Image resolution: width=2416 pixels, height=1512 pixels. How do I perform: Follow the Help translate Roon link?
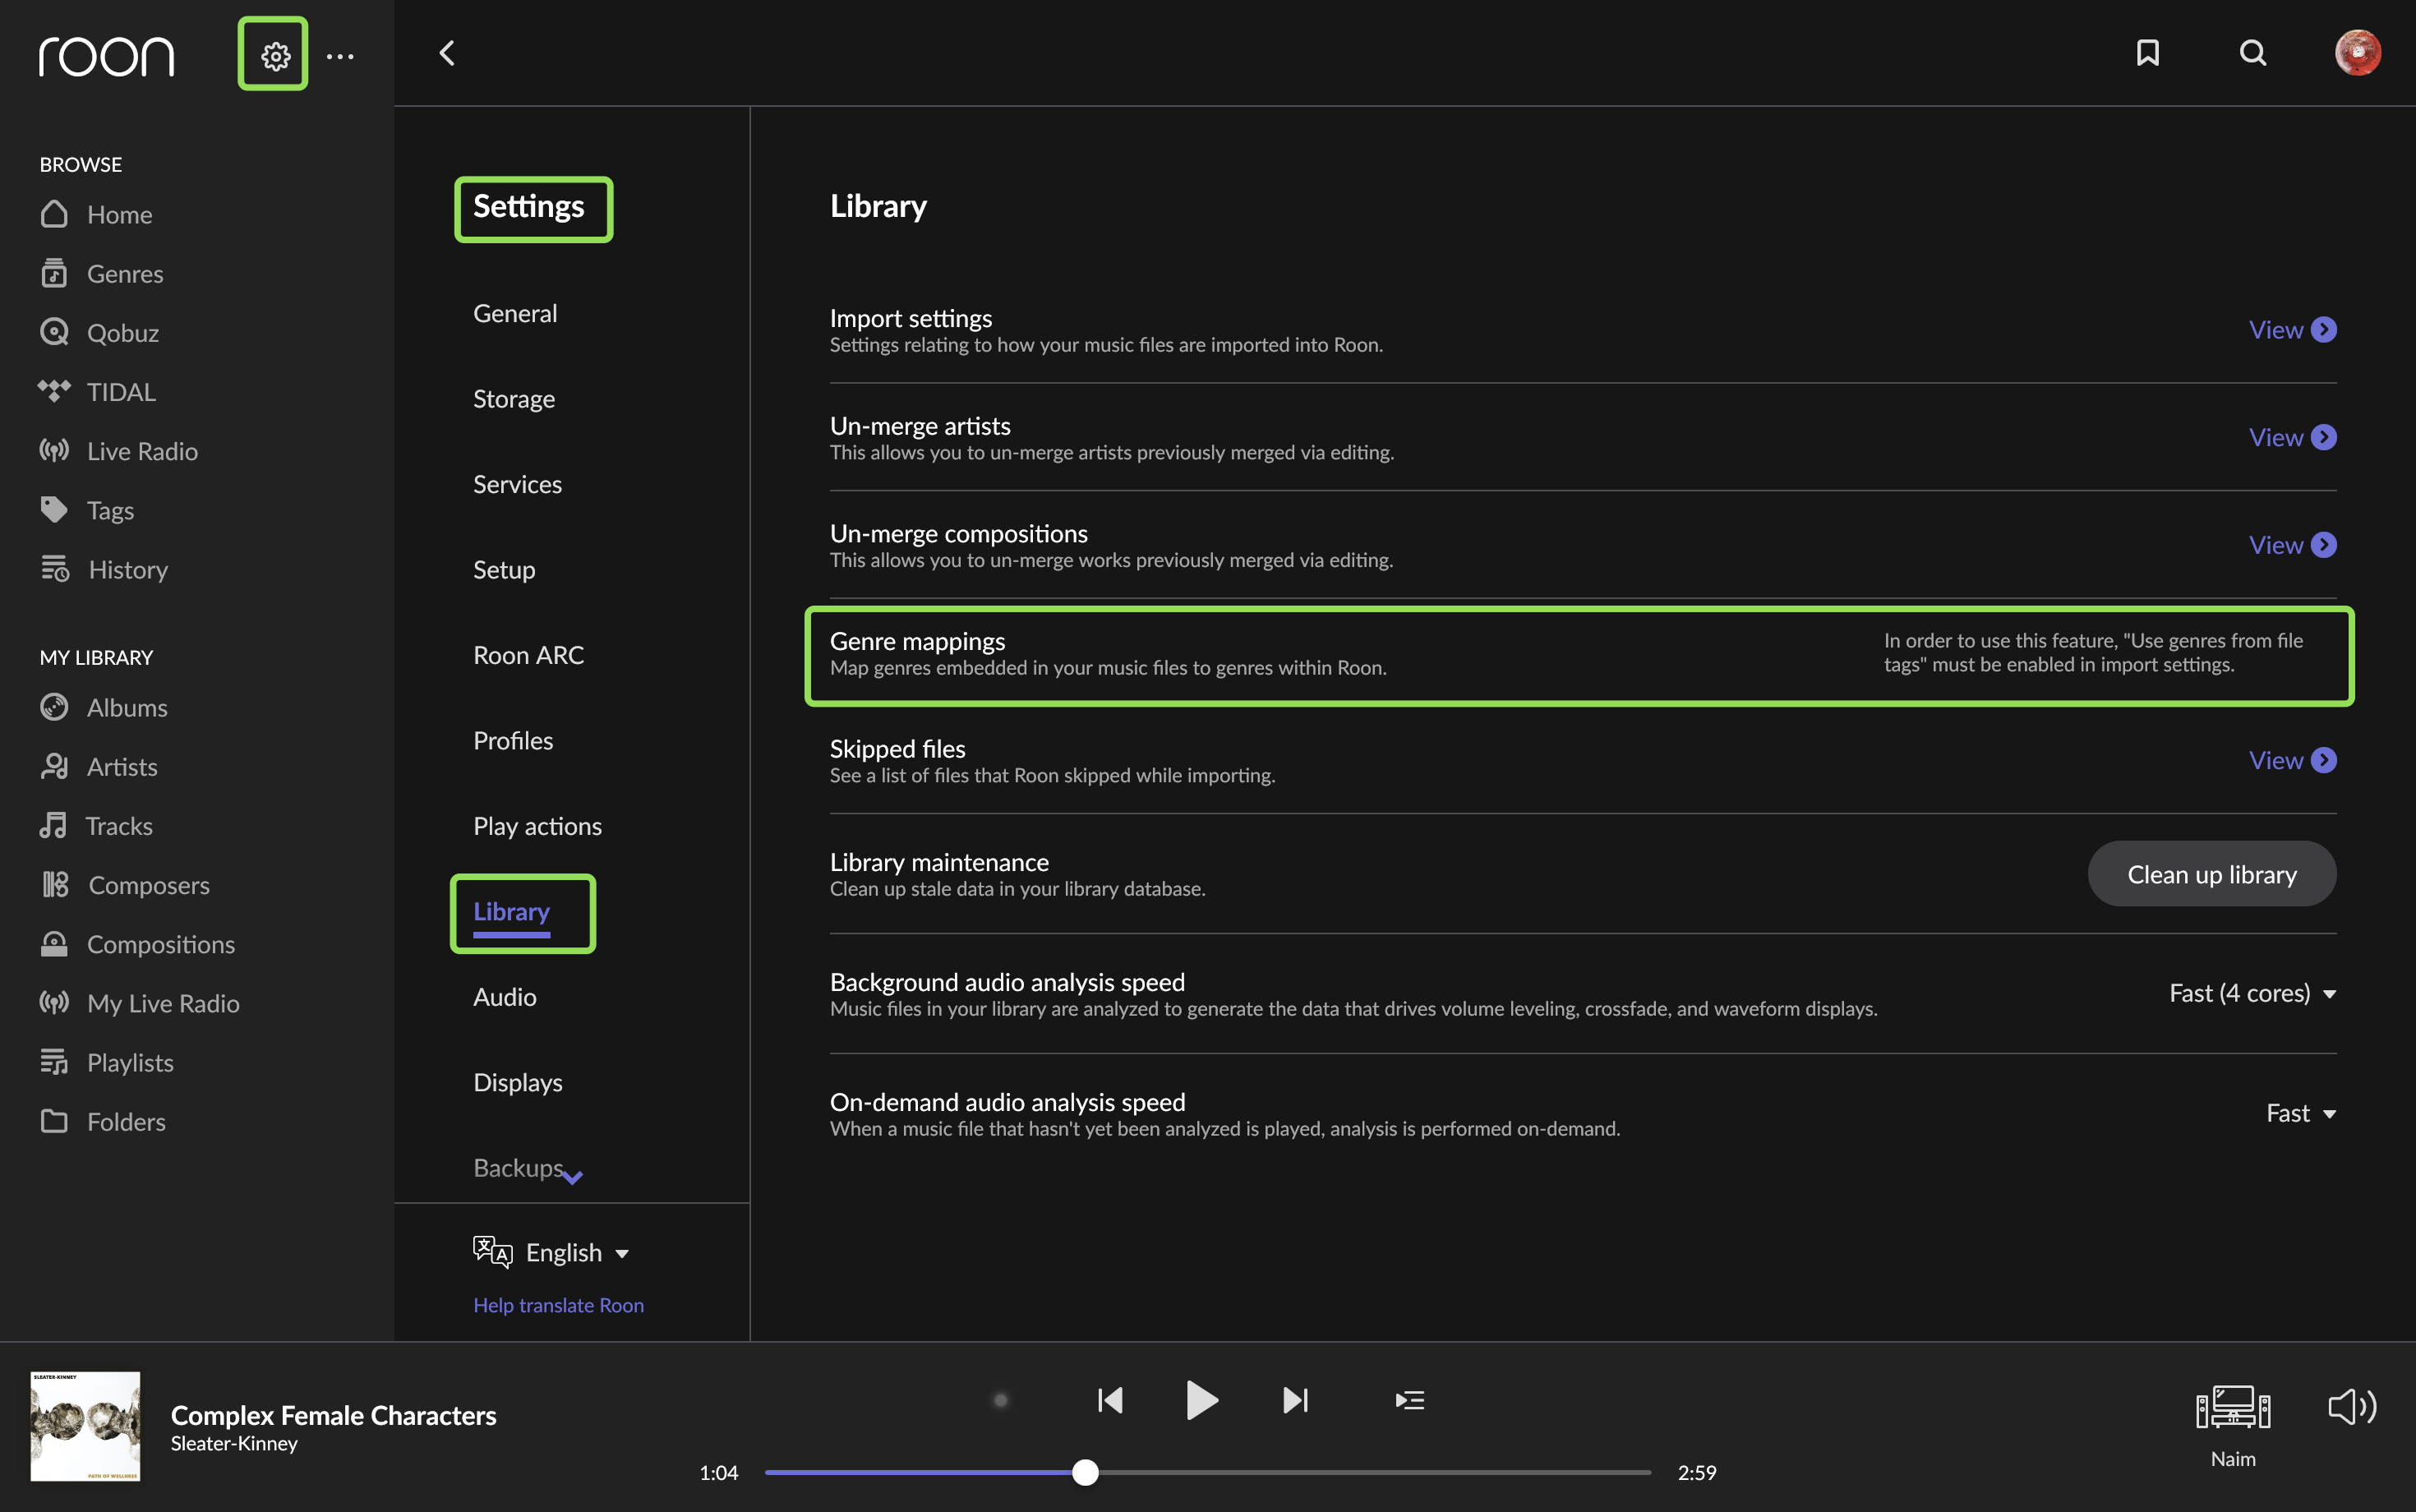tap(558, 1305)
